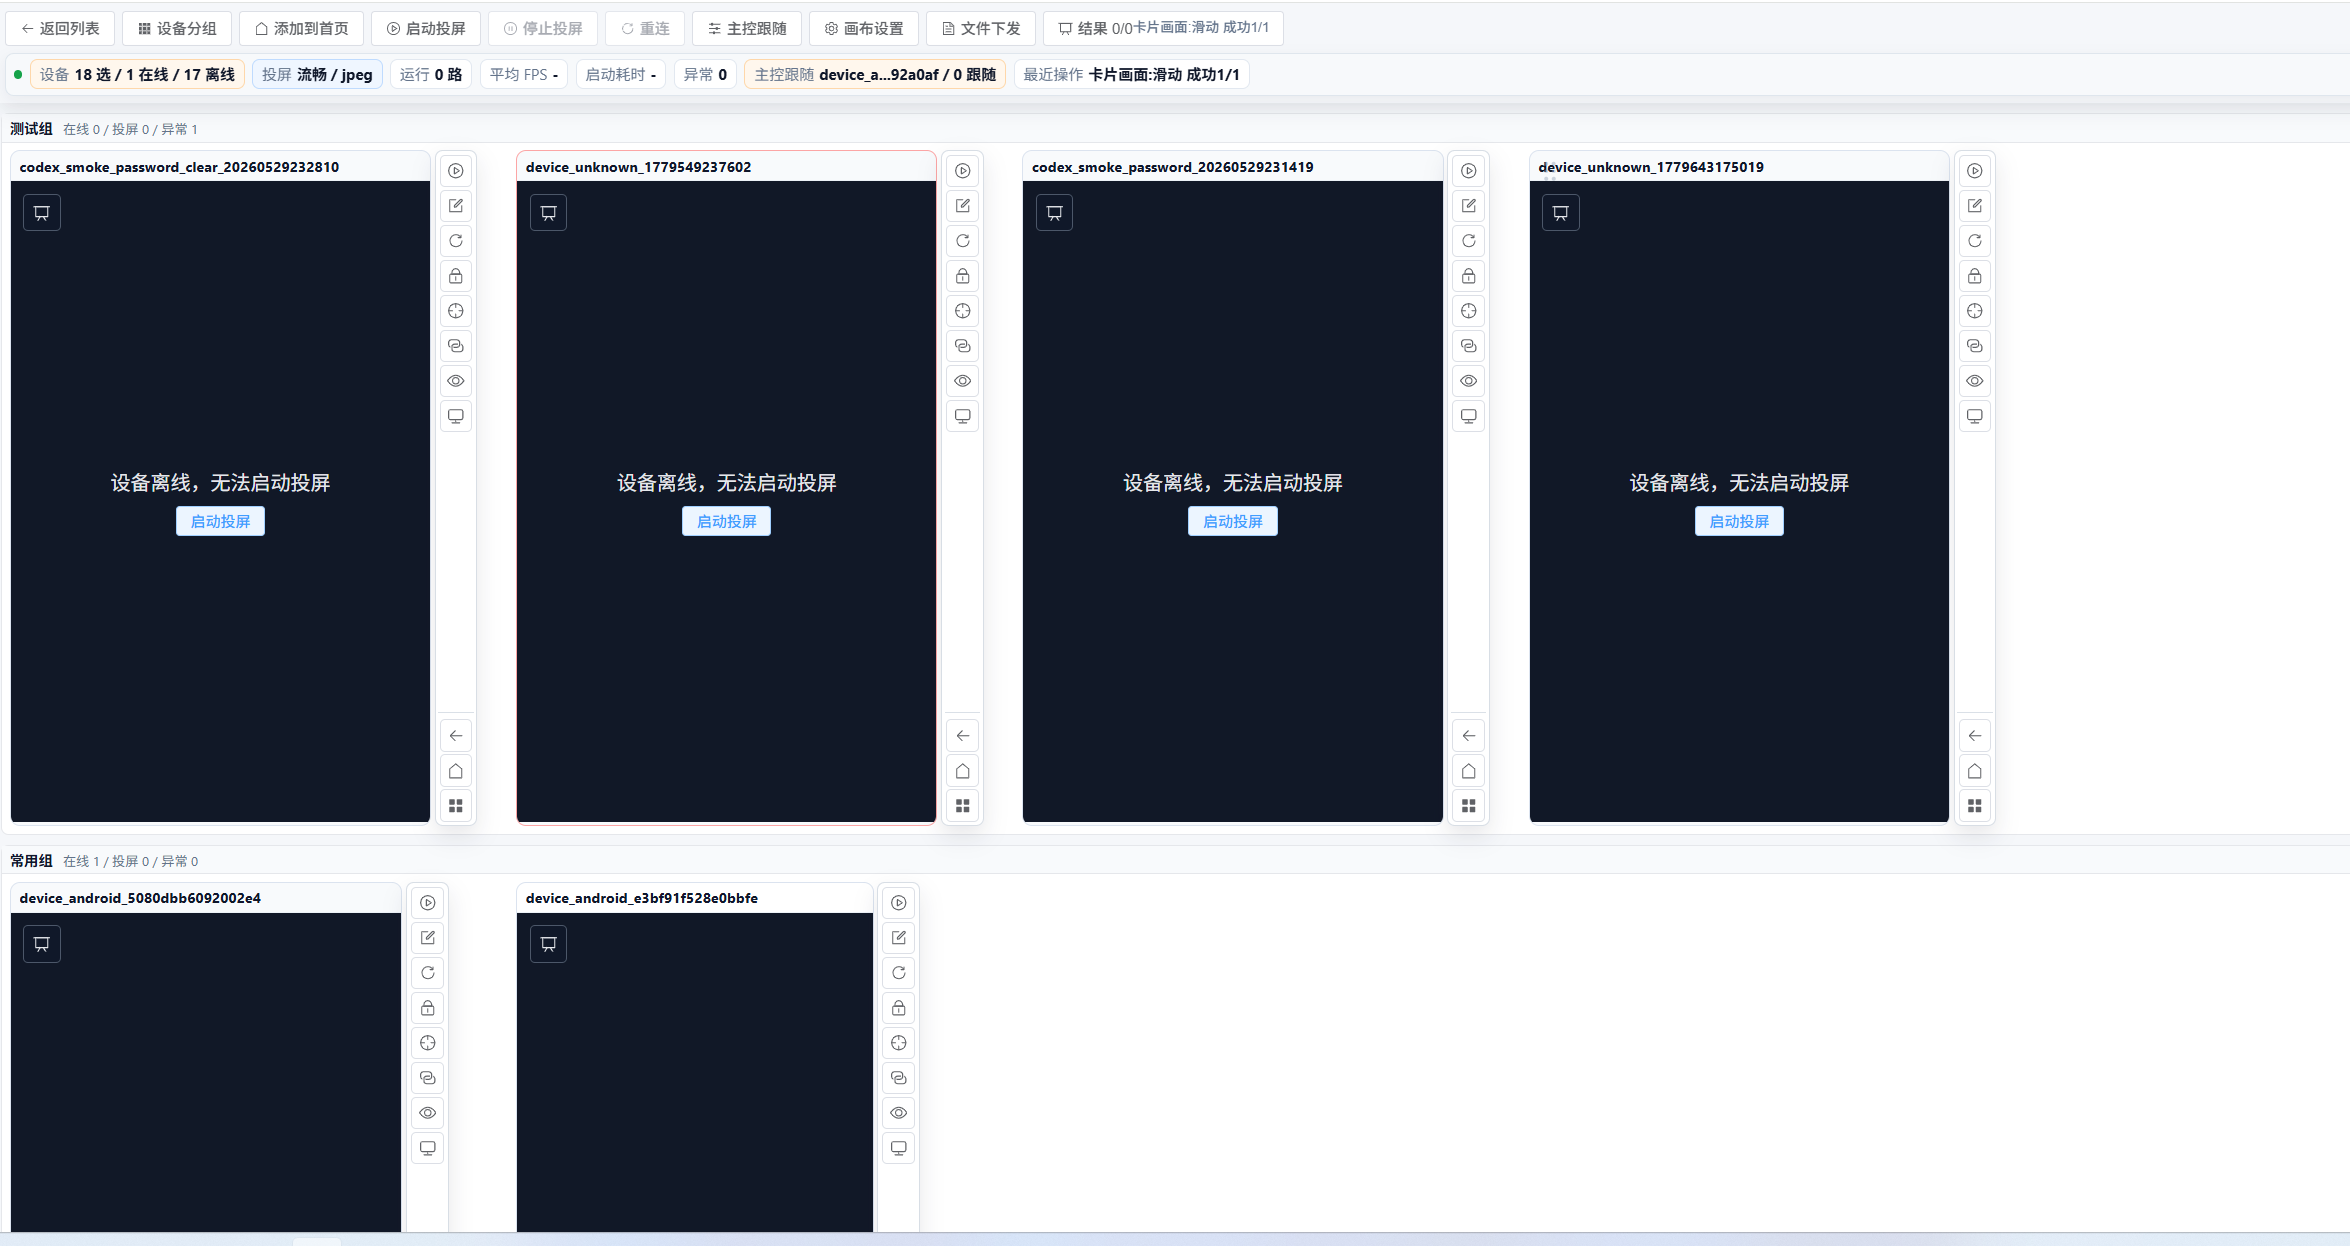The width and height of the screenshot is (2350, 1246).
Task: Toggle eye icon beside codex_smoke_password_clear card
Action: point(456,381)
